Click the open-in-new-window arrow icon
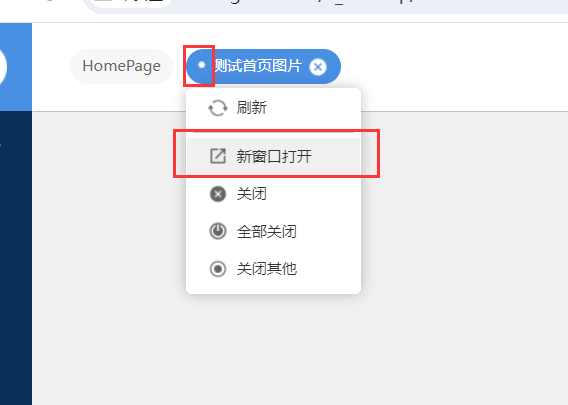568x405 pixels. pos(218,156)
